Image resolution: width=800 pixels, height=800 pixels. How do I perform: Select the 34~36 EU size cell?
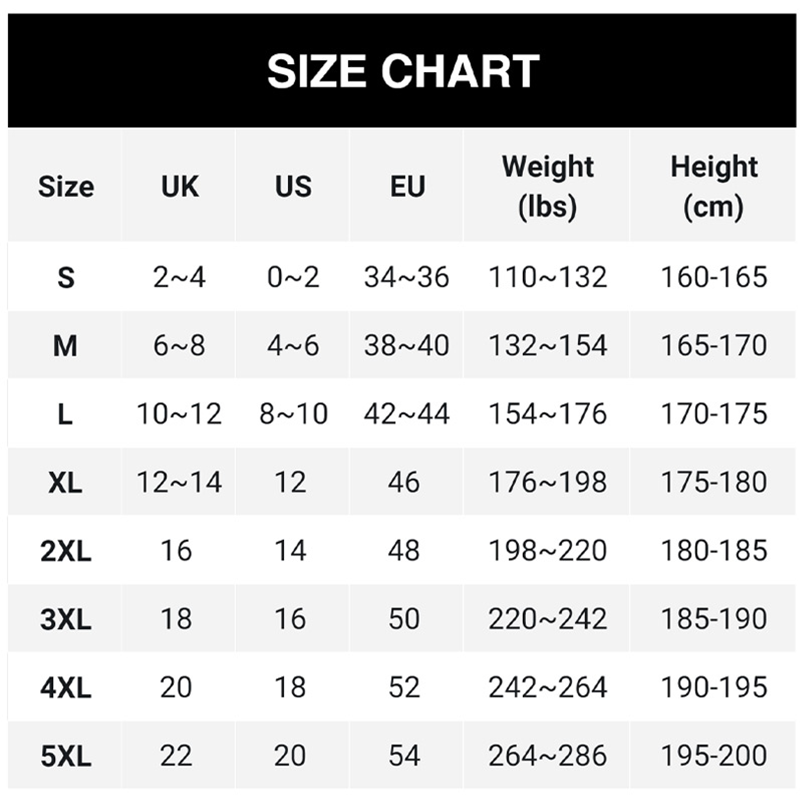(x=407, y=277)
